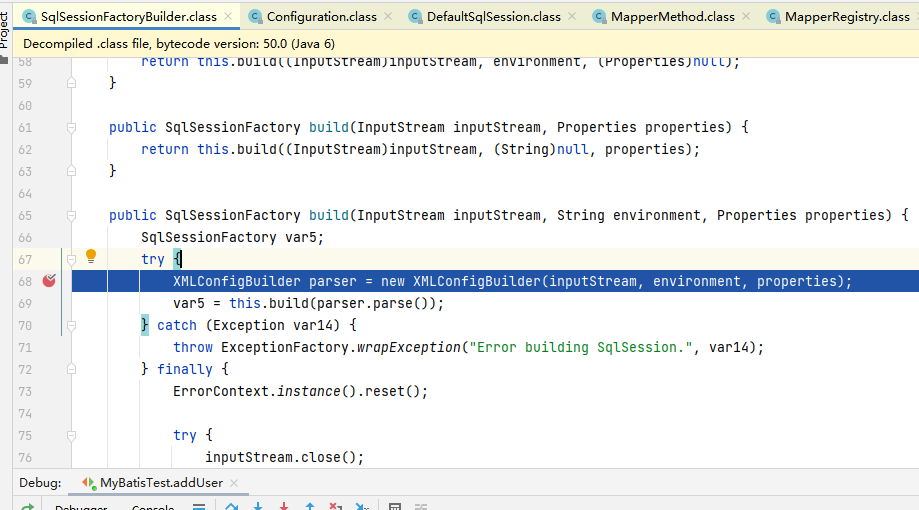Click "inputStream.close();" on line 76
This screenshot has width=919, height=510.
click(x=284, y=457)
